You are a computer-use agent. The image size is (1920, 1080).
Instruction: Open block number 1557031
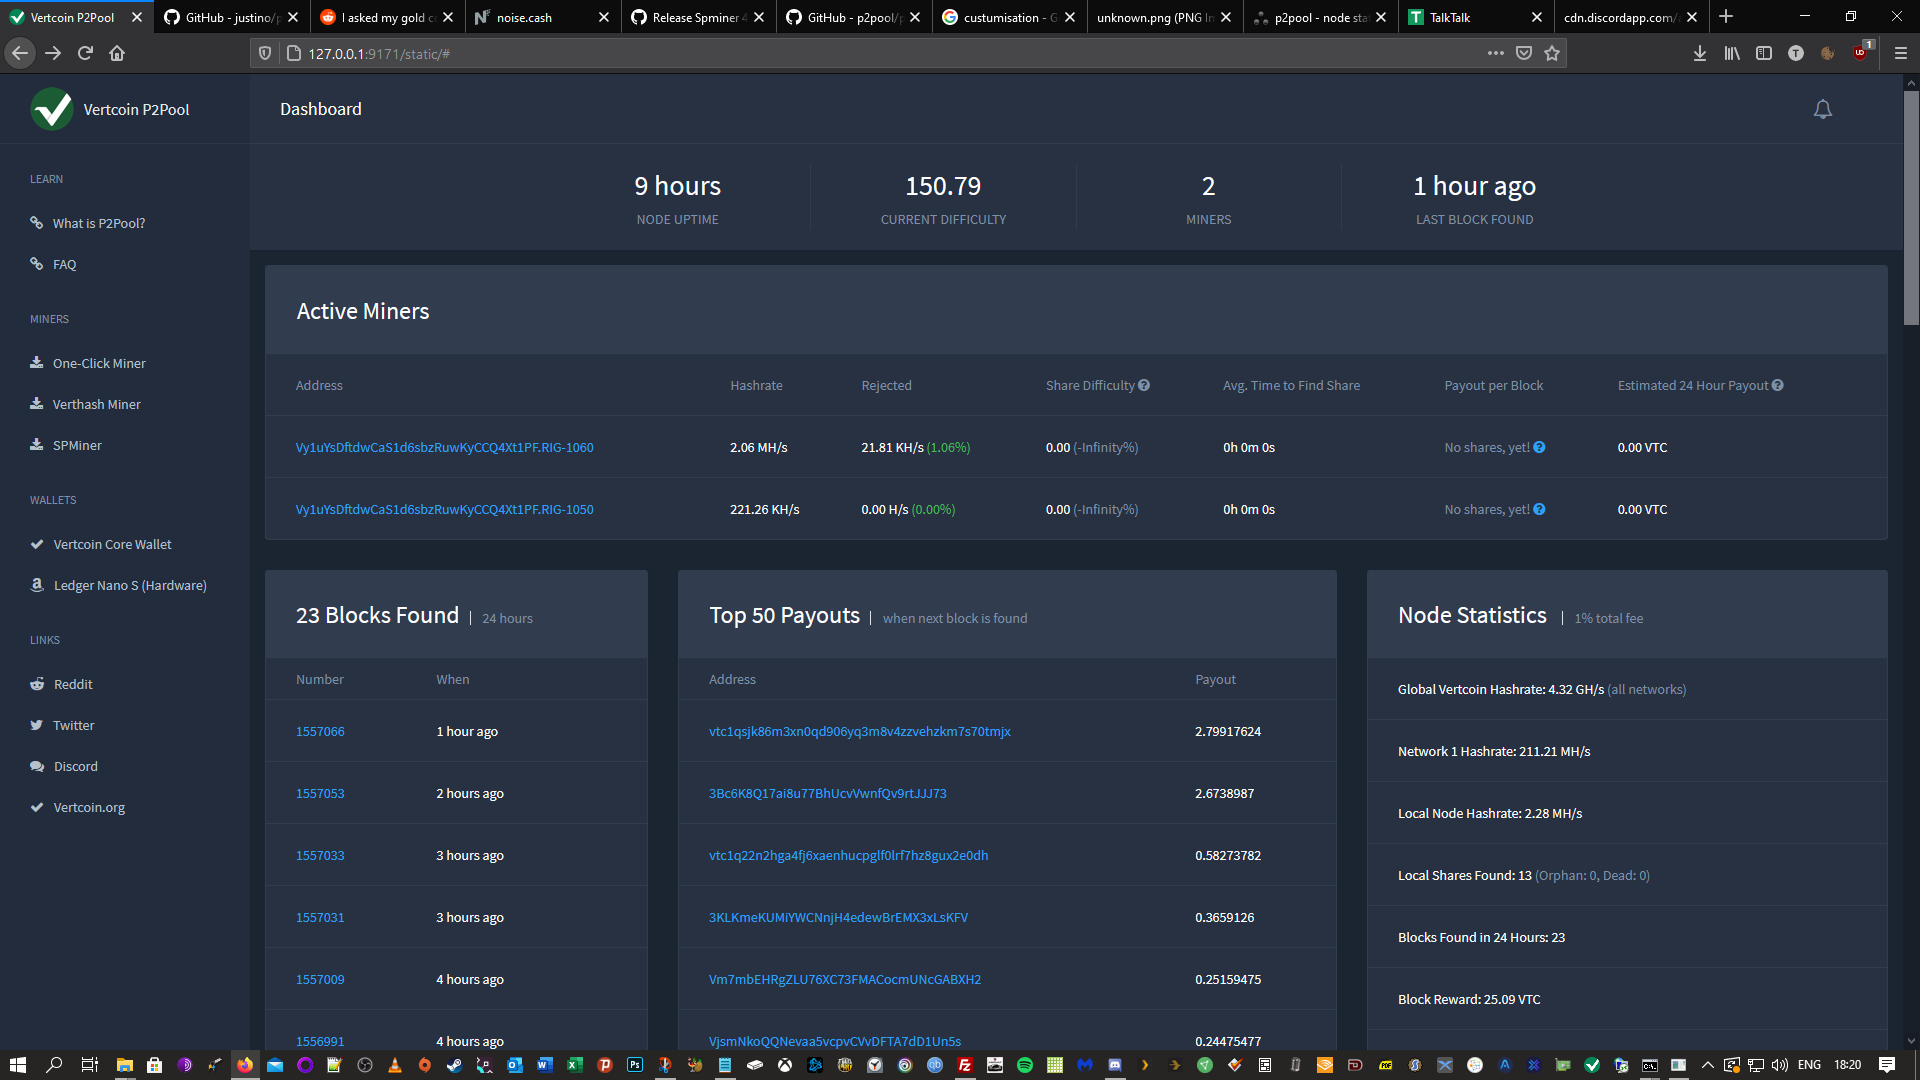pyautogui.click(x=320, y=917)
